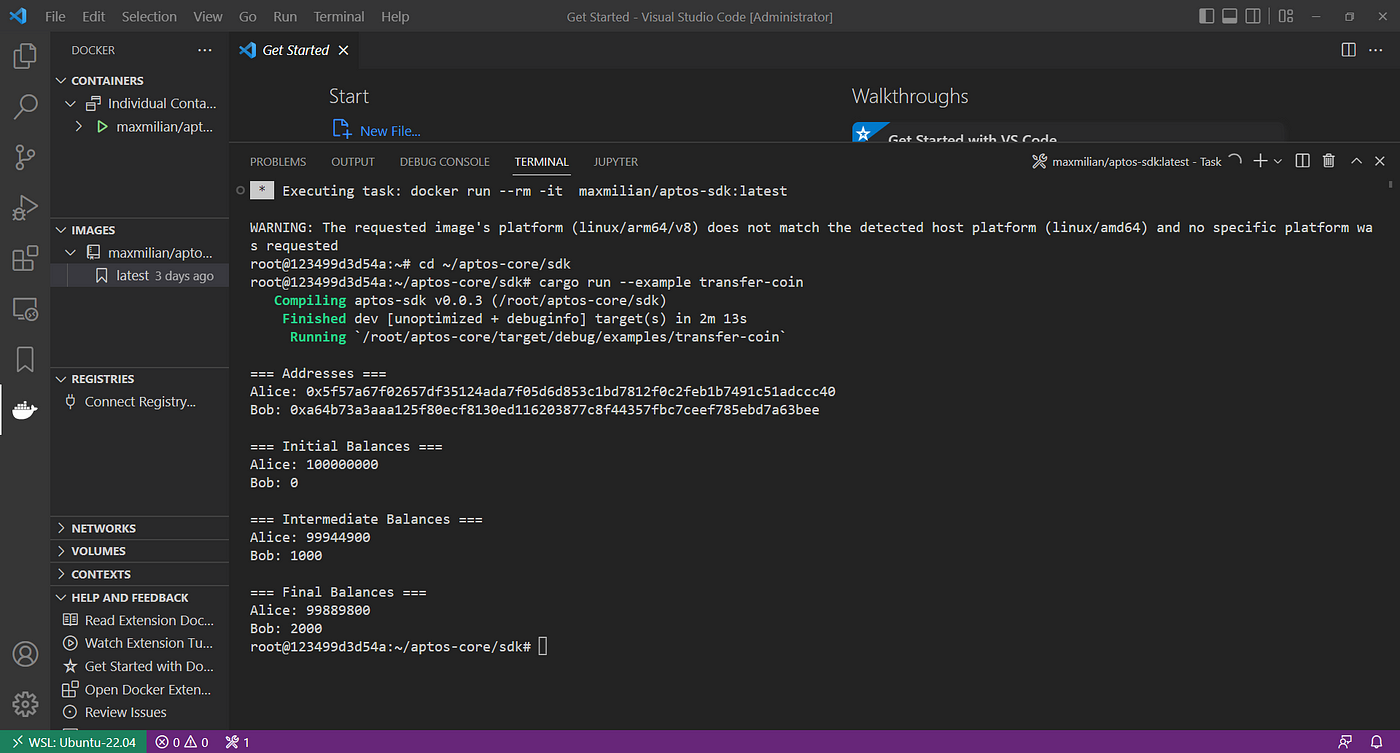The width and height of the screenshot is (1400, 753).
Task: Click WSL: Ubuntu-22.04 remote indicator
Action: 74,742
